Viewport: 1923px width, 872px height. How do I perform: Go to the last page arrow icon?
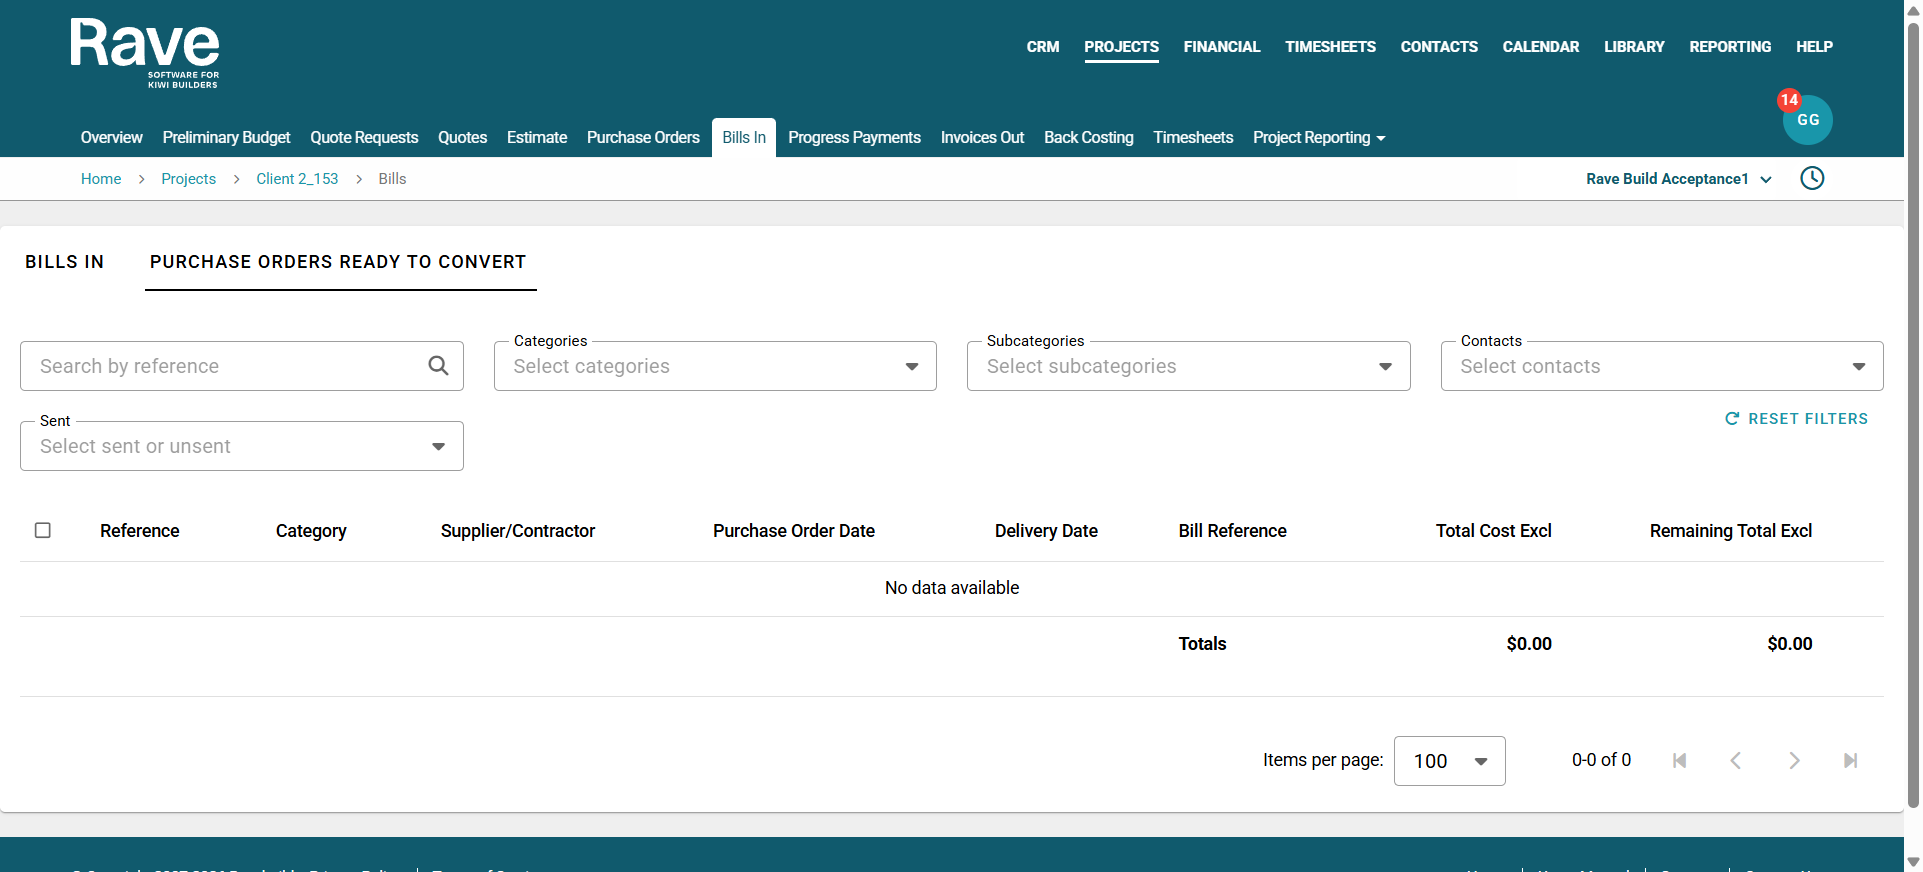pyautogui.click(x=1850, y=761)
